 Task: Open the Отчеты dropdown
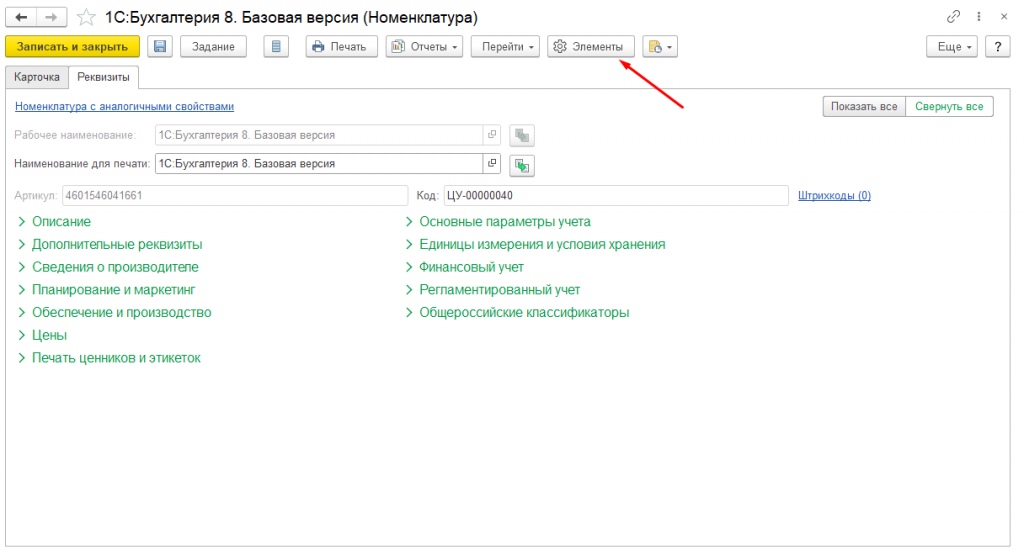[x=424, y=47]
